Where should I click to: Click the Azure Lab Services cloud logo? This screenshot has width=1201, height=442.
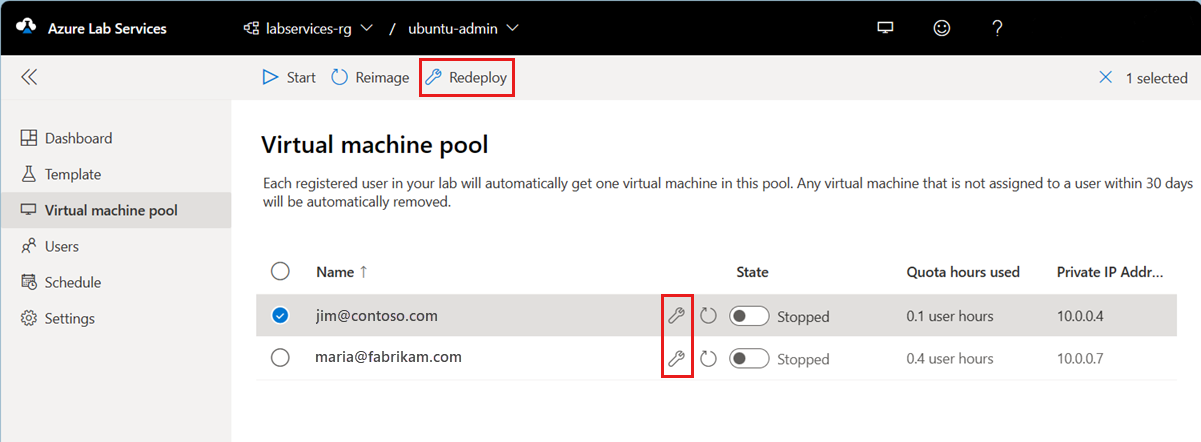point(26,28)
